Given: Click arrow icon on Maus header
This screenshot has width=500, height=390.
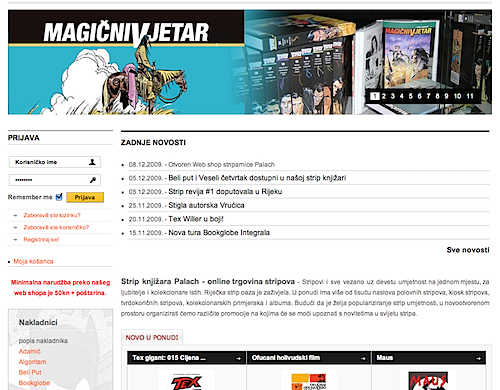Looking at the screenshot, I should click(x=479, y=358).
